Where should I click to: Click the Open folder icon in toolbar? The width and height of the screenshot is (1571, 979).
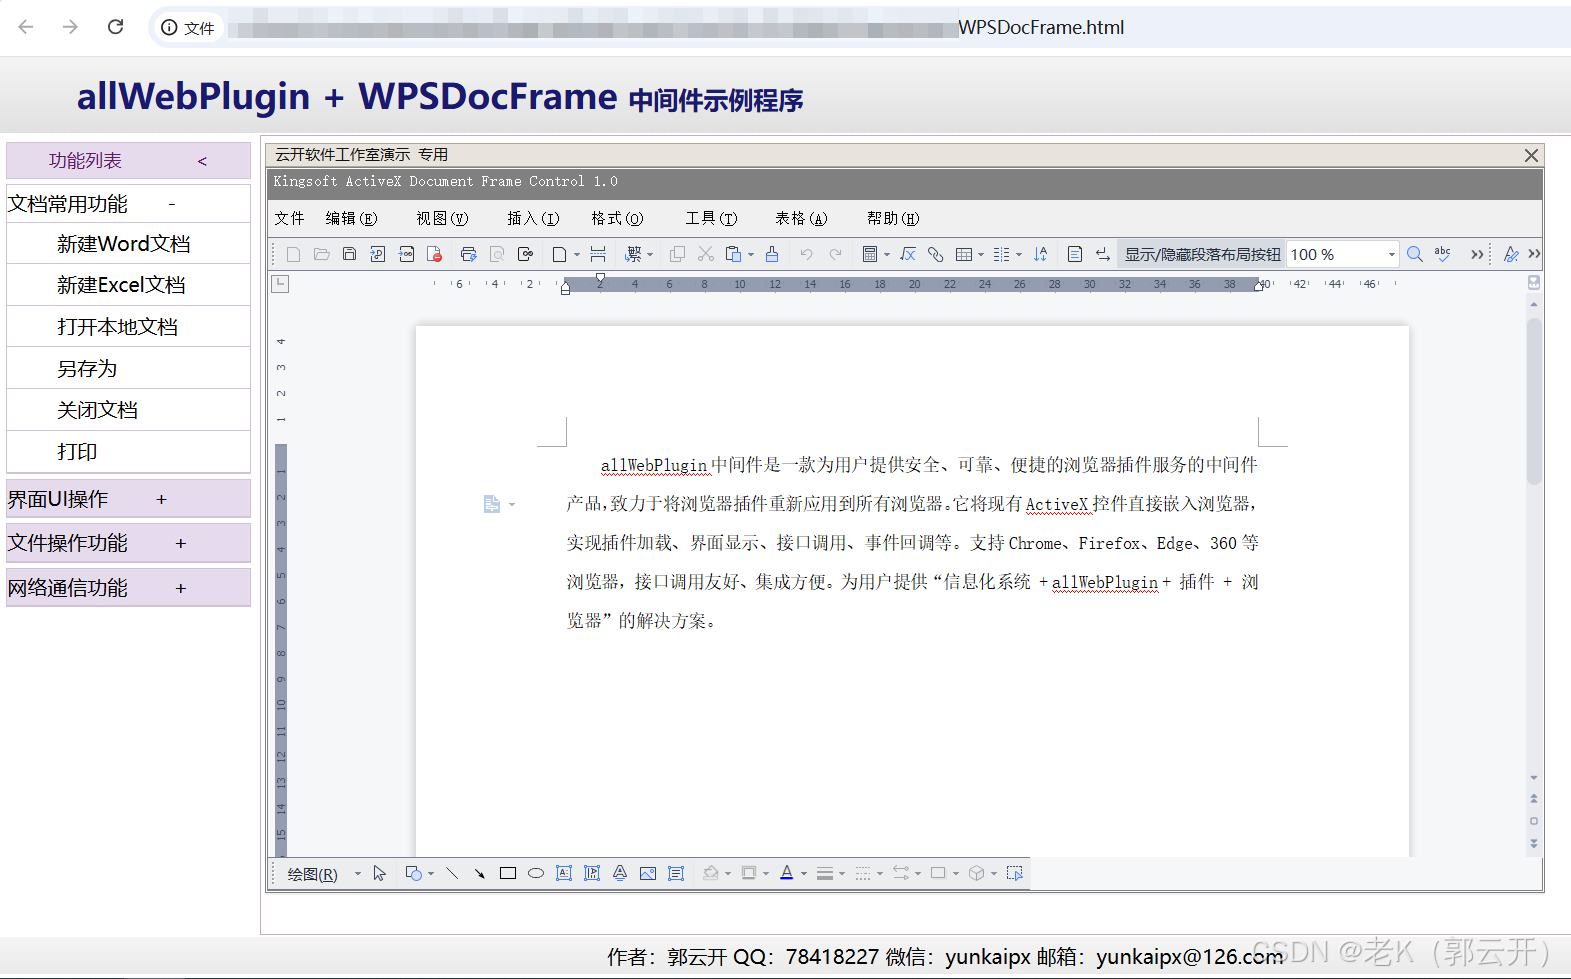click(321, 254)
